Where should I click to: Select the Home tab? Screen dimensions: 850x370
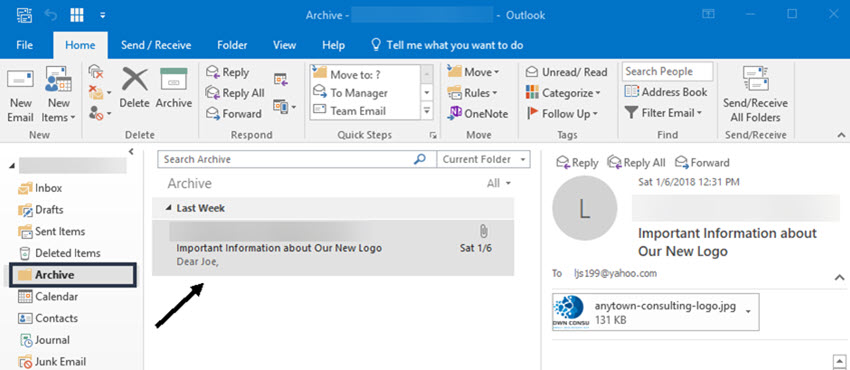[80, 46]
